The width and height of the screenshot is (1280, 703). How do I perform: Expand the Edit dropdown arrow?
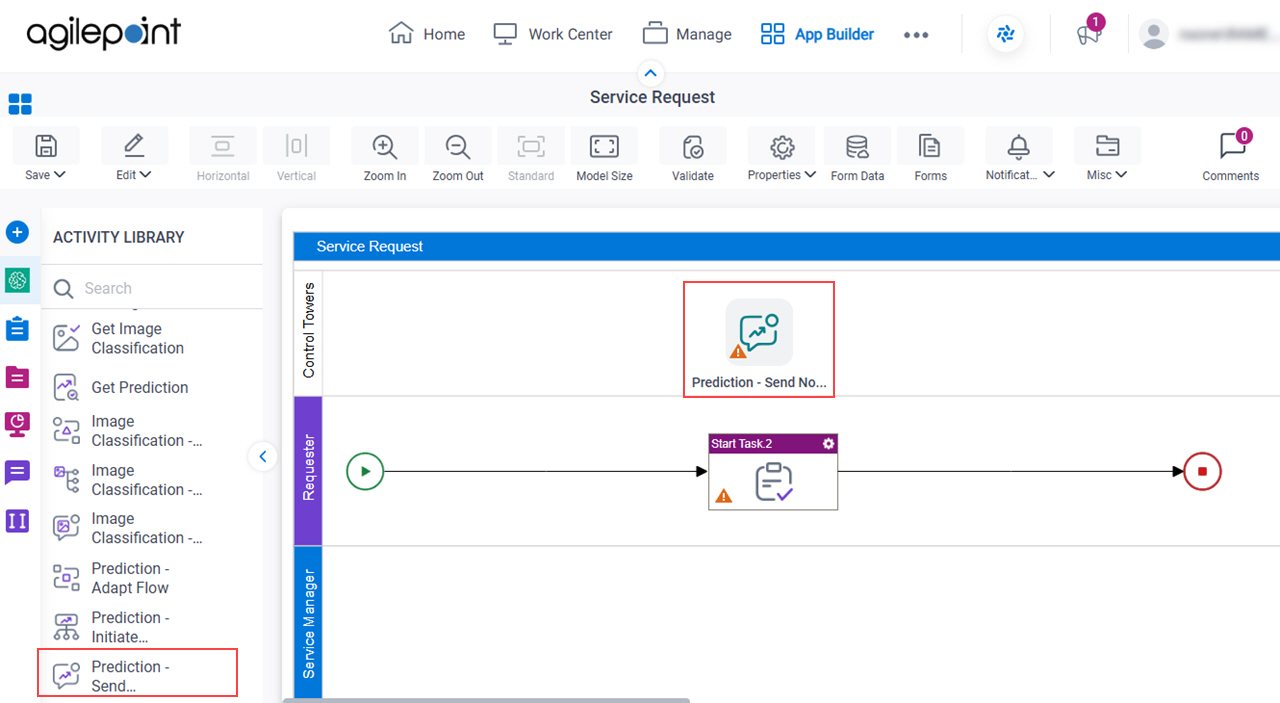(146, 175)
